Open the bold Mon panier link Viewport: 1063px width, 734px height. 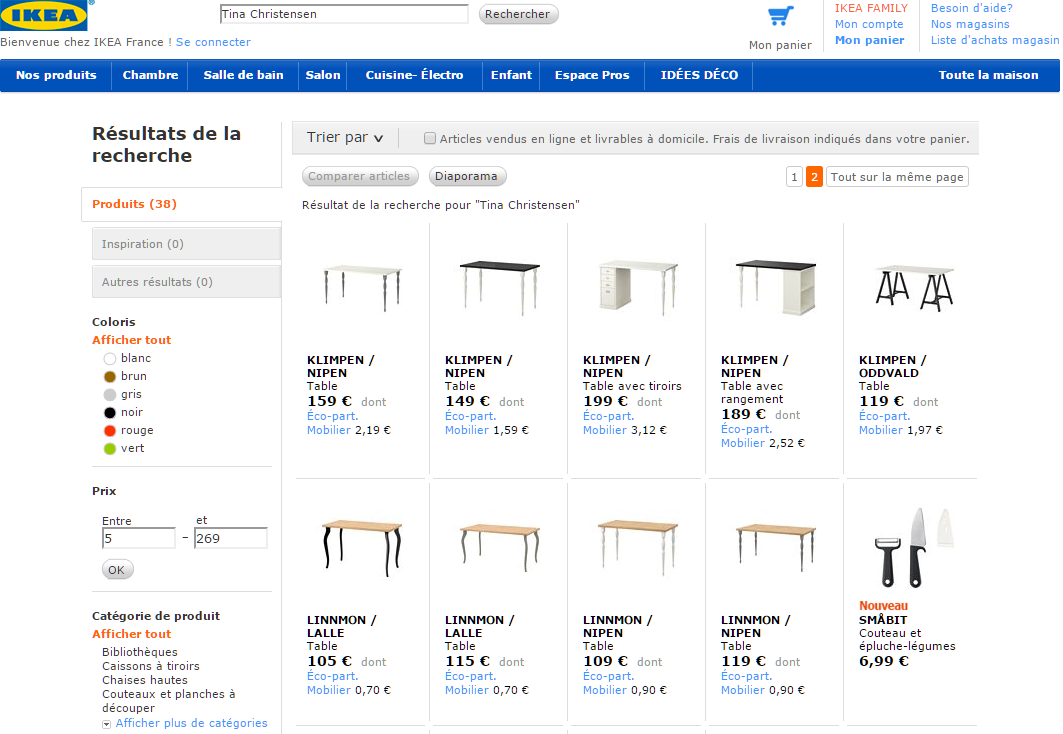pyautogui.click(x=870, y=41)
